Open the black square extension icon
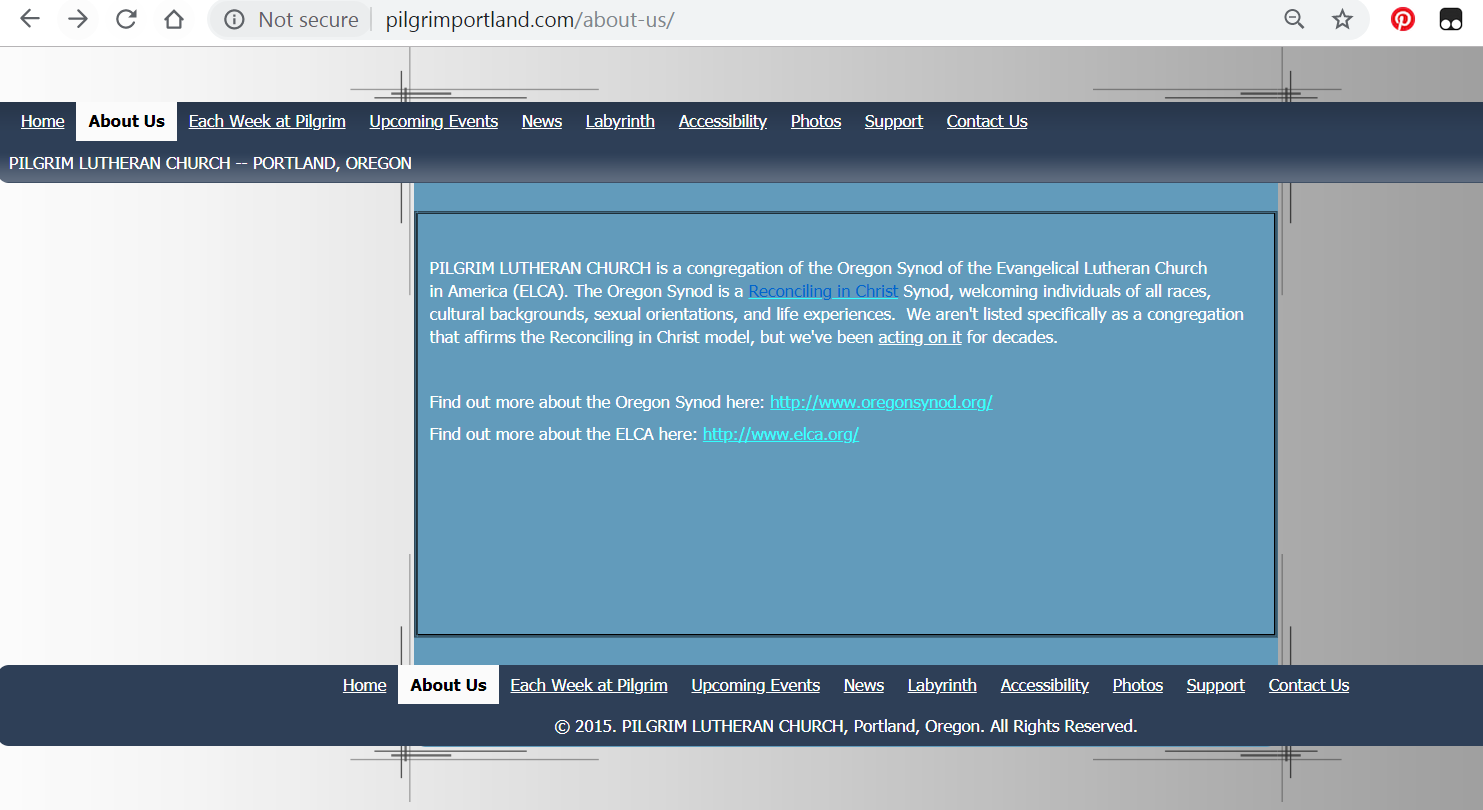Viewport: 1483px width, 810px height. coord(1451,19)
